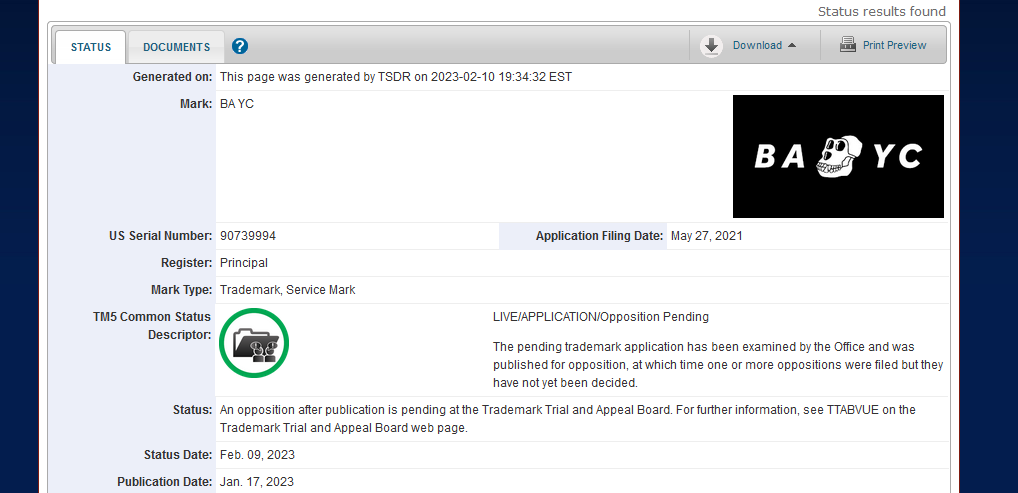
Task: Click the green-circled opposition pending folder icon
Action: click(254, 344)
